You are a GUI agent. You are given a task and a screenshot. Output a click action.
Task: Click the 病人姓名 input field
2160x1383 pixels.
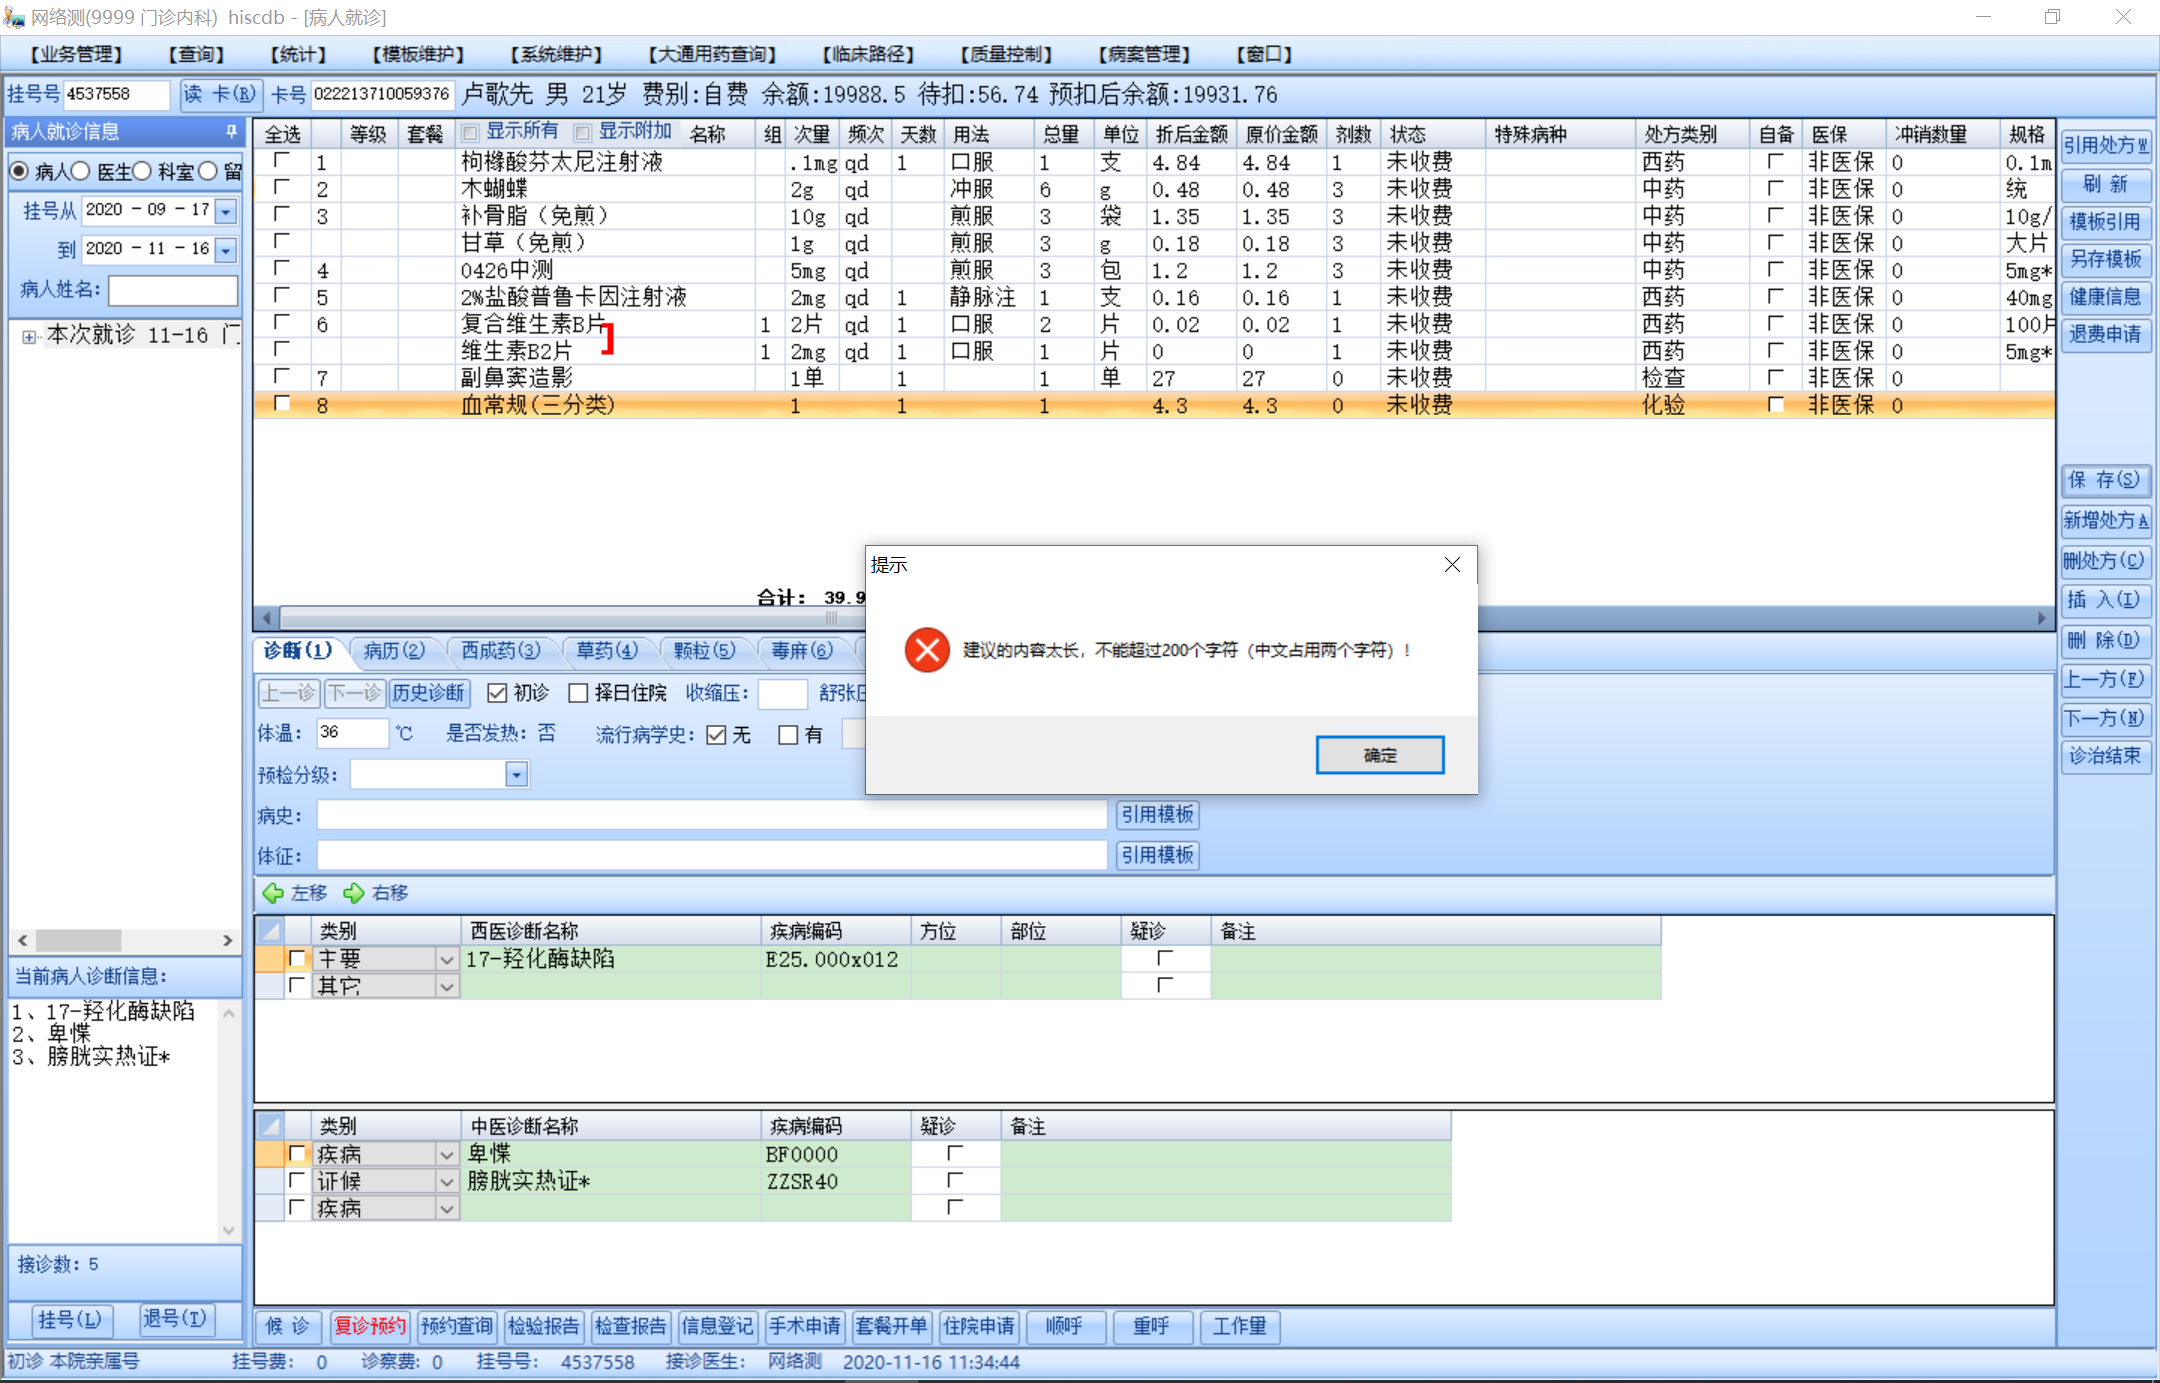coord(172,290)
